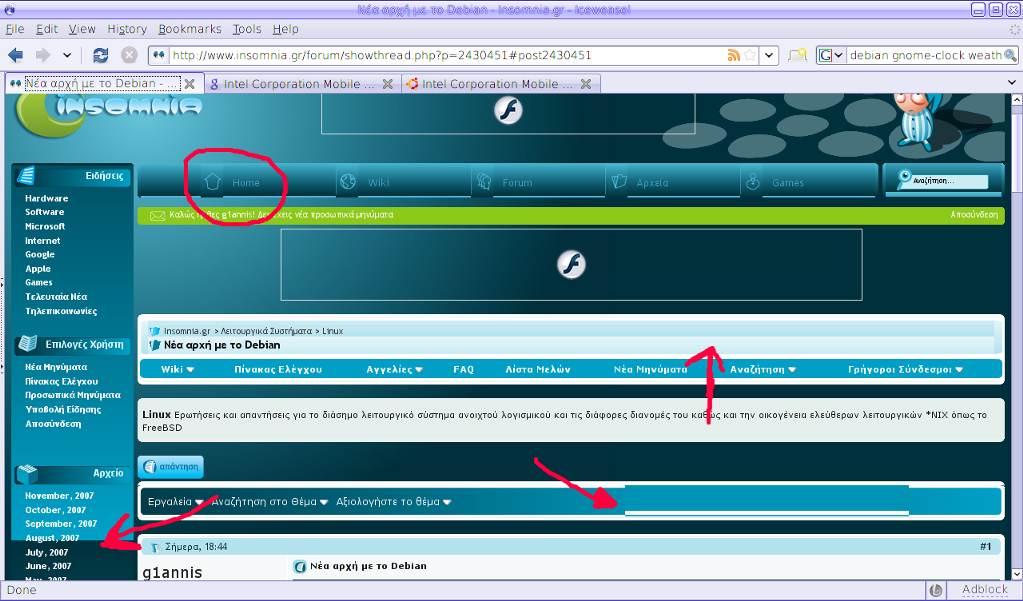Open the g1annis user profile
The width and height of the screenshot is (1023, 601).
172,572
